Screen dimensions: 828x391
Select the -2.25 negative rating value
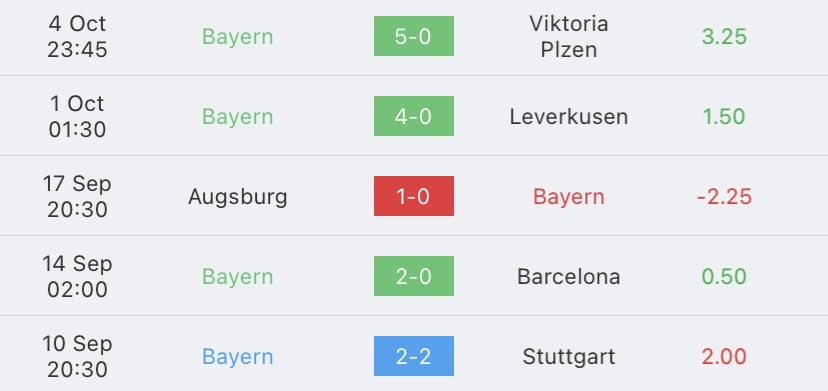pos(724,197)
